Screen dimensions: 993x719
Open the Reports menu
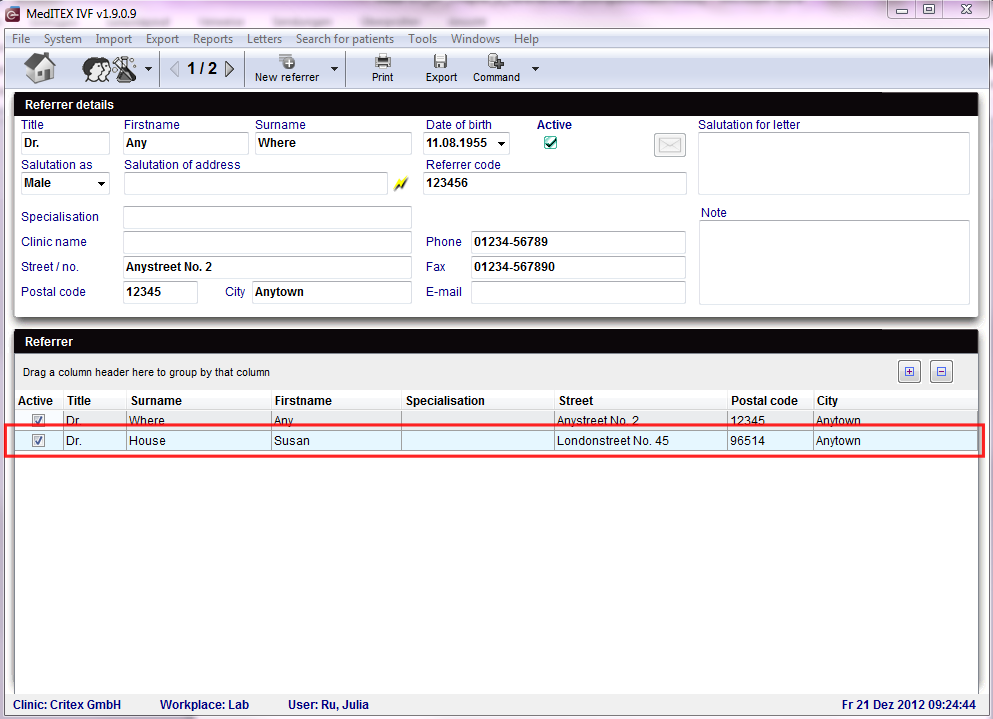213,39
